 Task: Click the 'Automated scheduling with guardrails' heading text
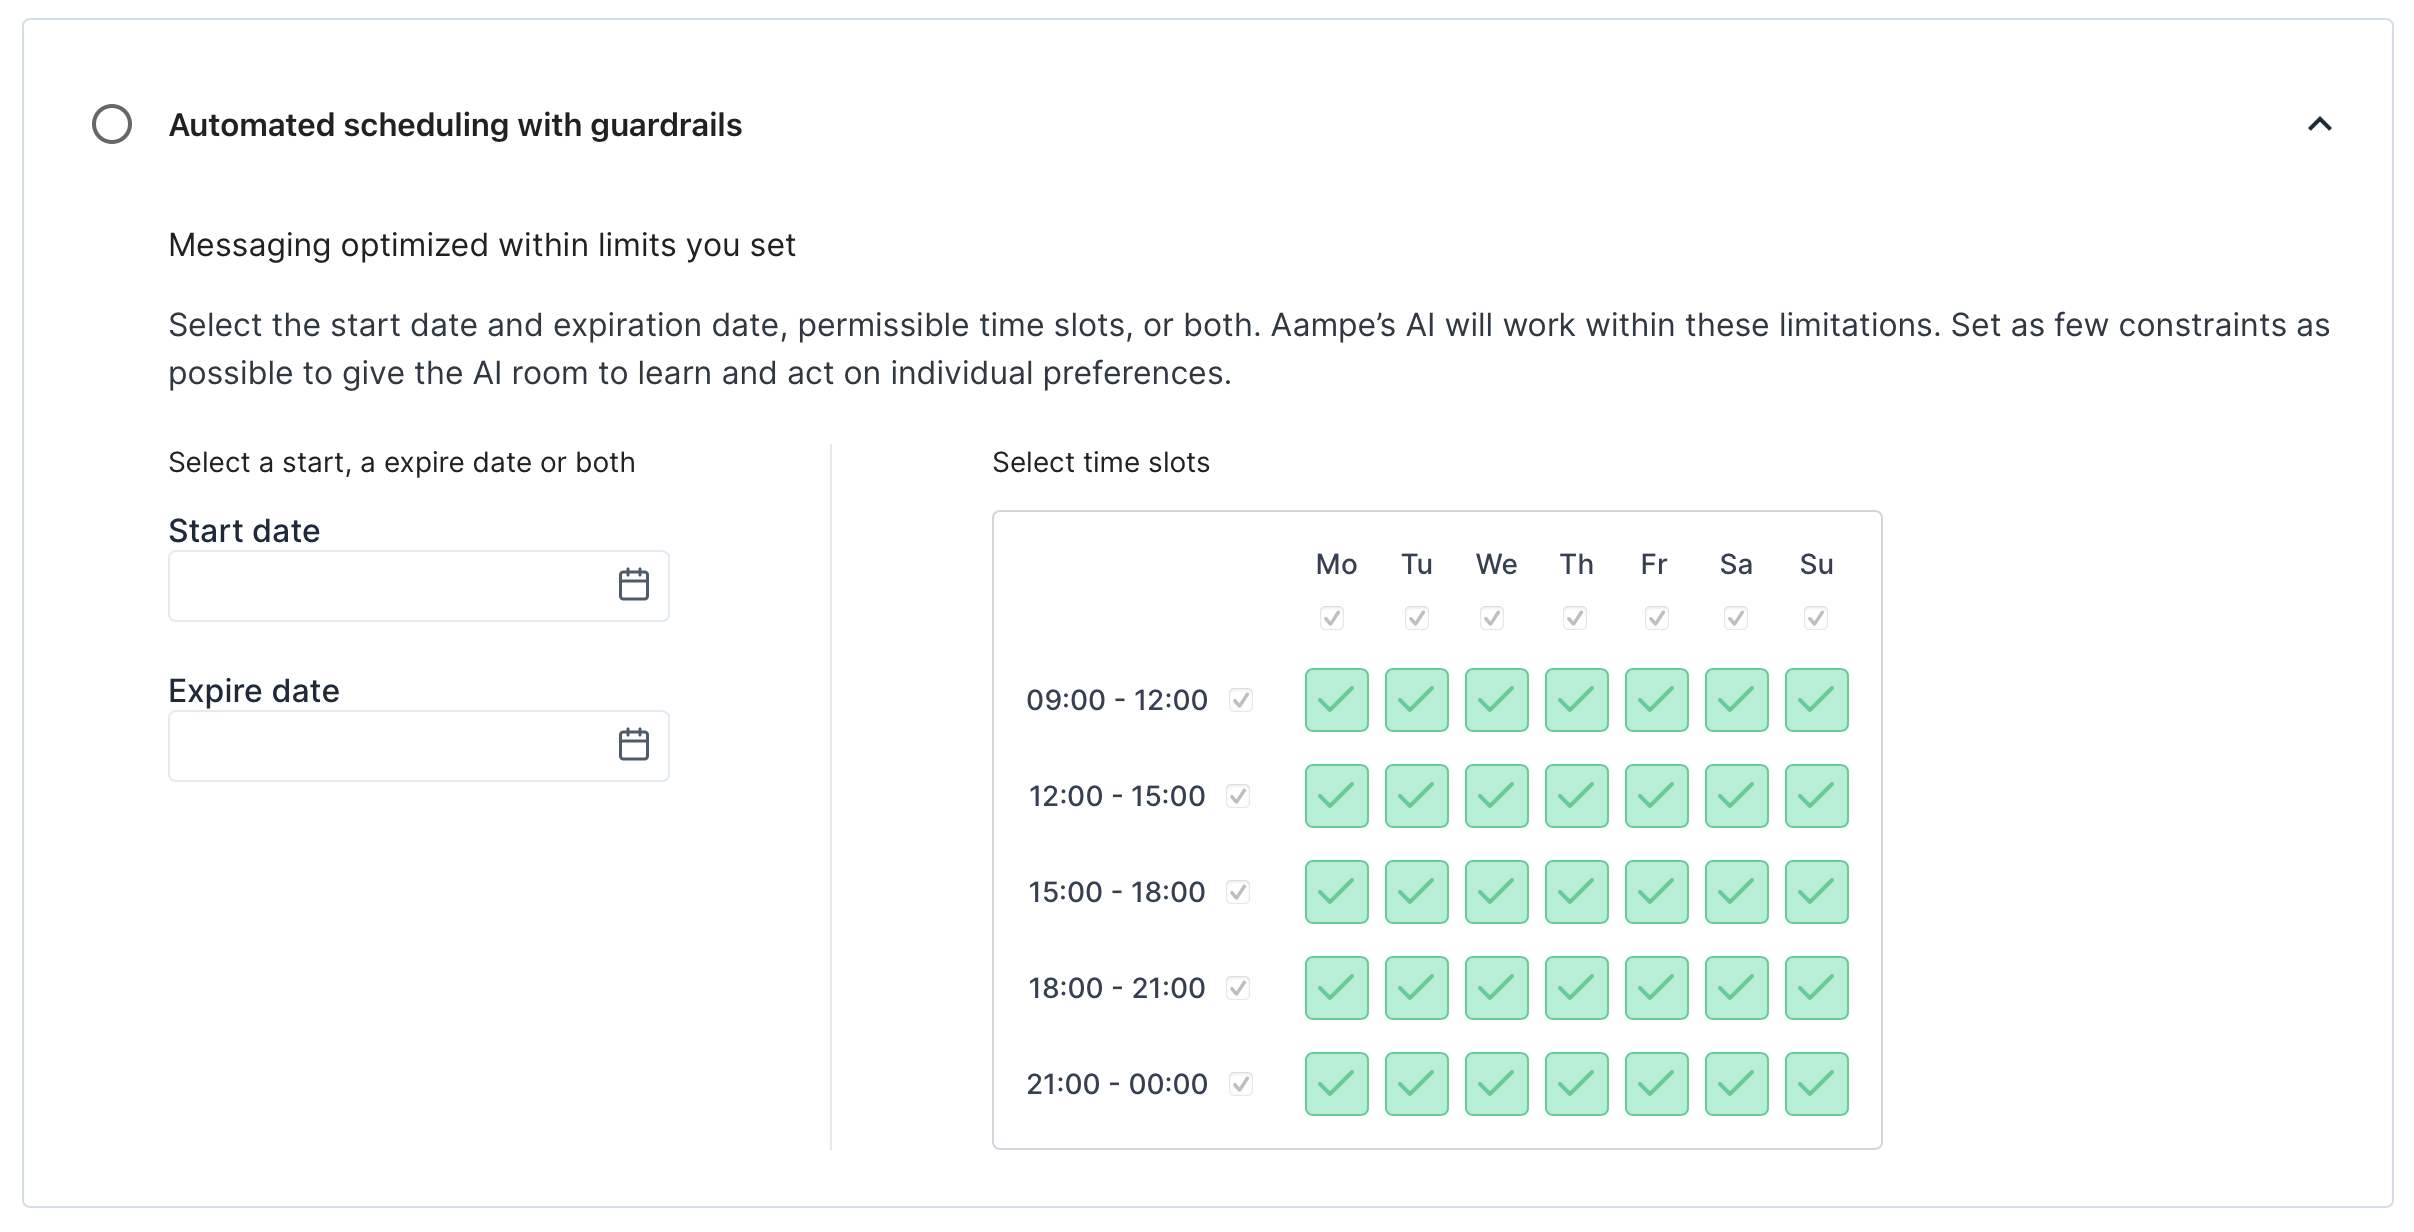pyautogui.click(x=455, y=125)
